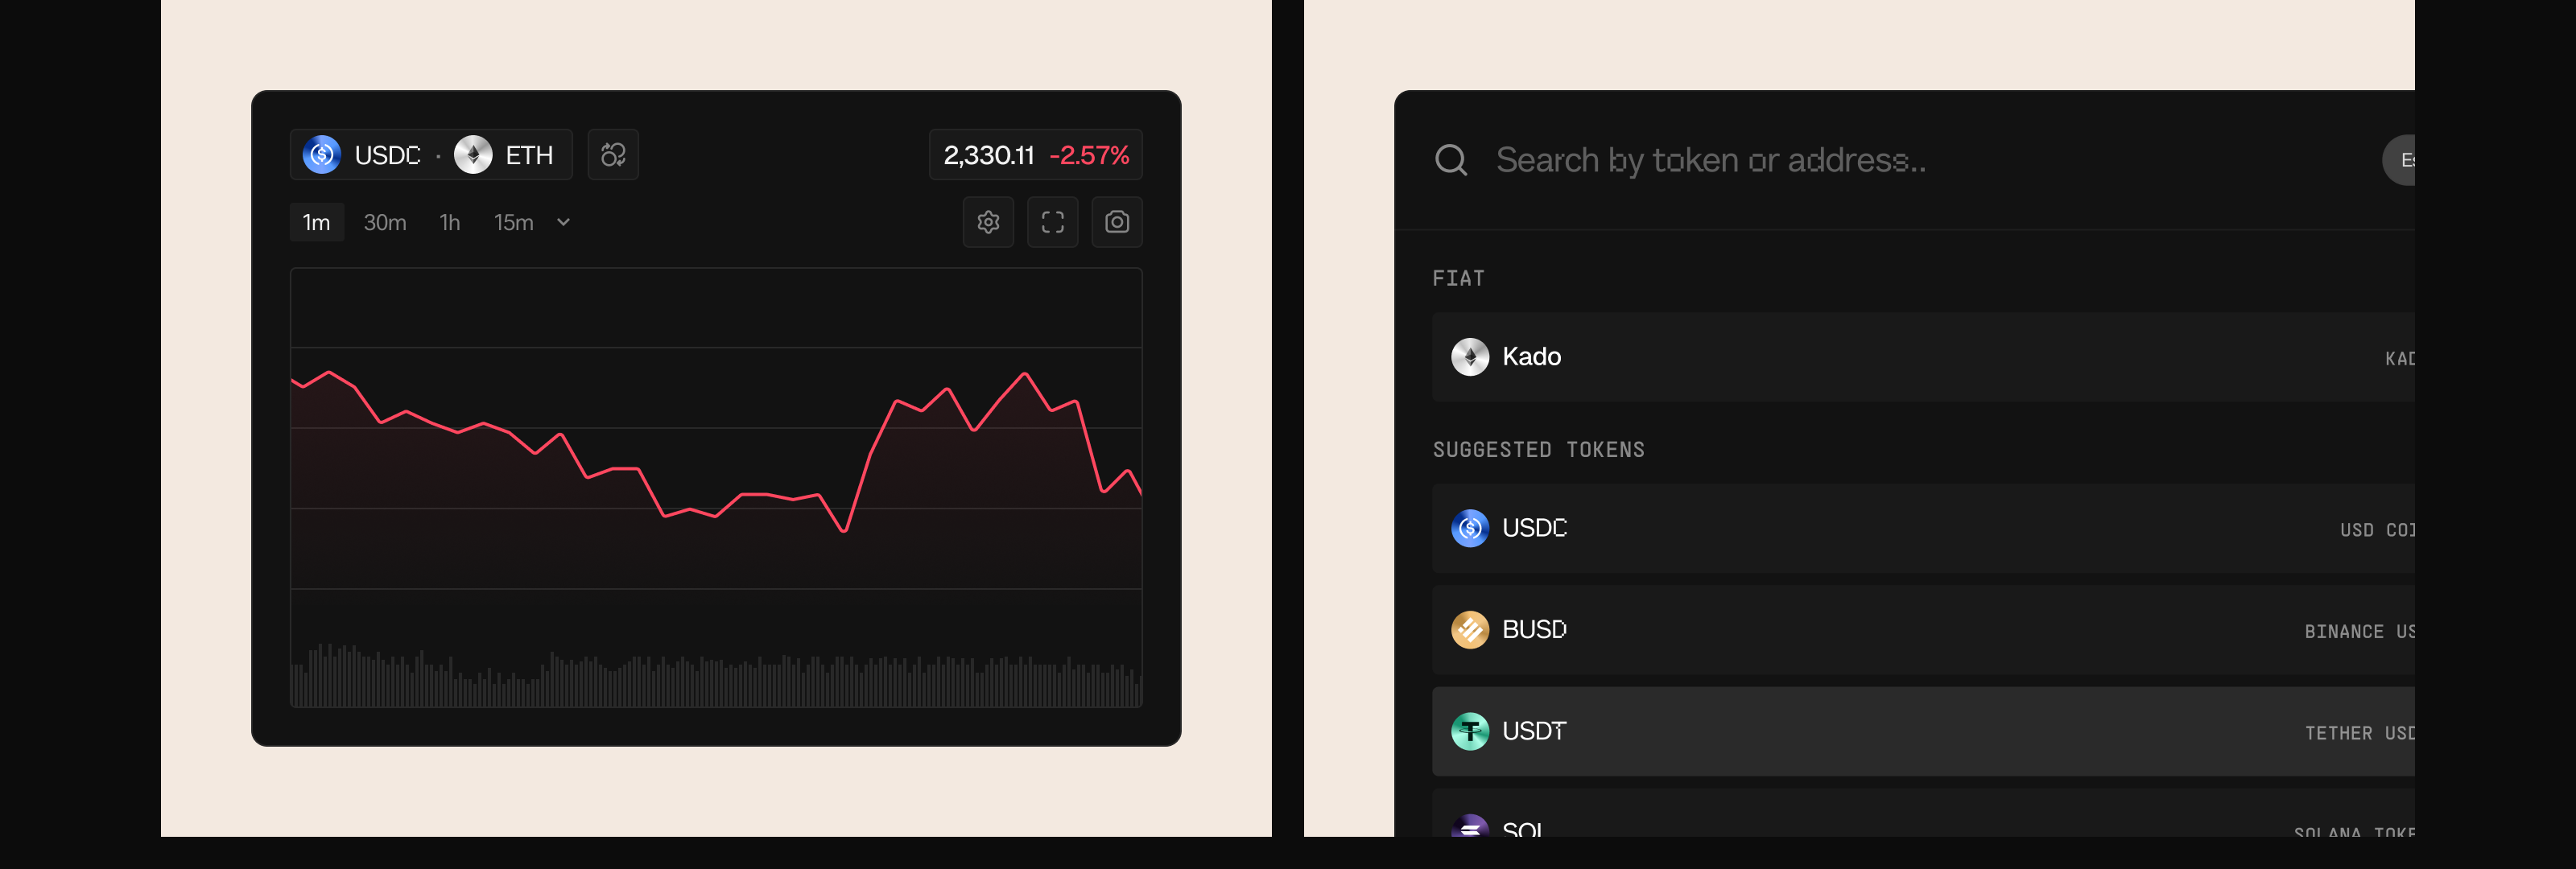Open the USDC · ETH pair selector
This screenshot has width=2576, height=869.
pyautogui.click(x=430, y=155)
